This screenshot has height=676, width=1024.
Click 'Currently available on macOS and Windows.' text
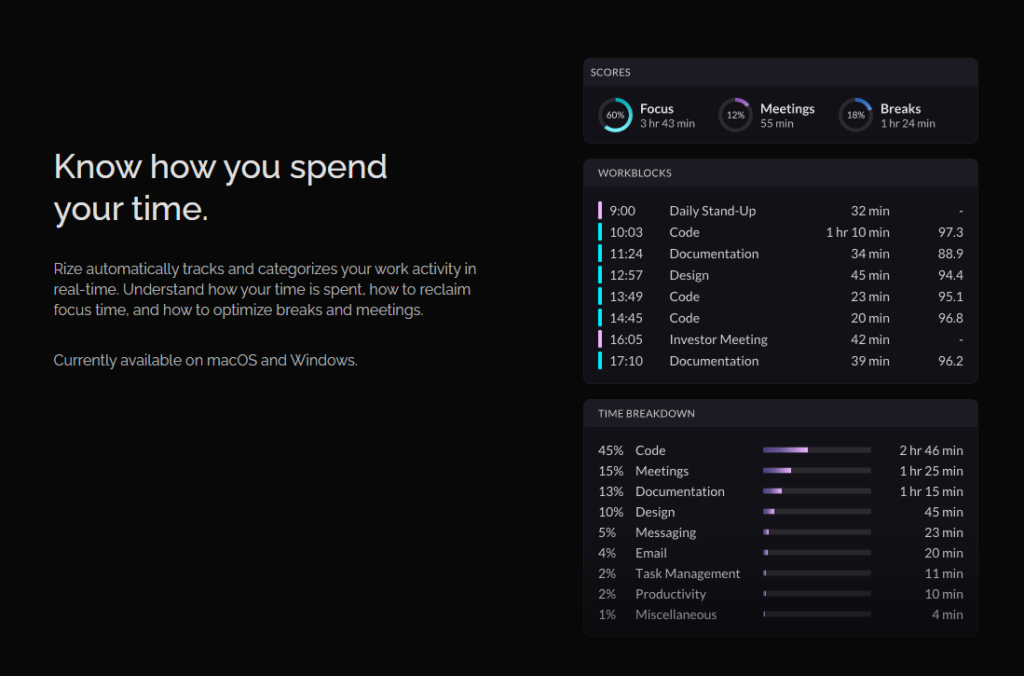point(205,361)
